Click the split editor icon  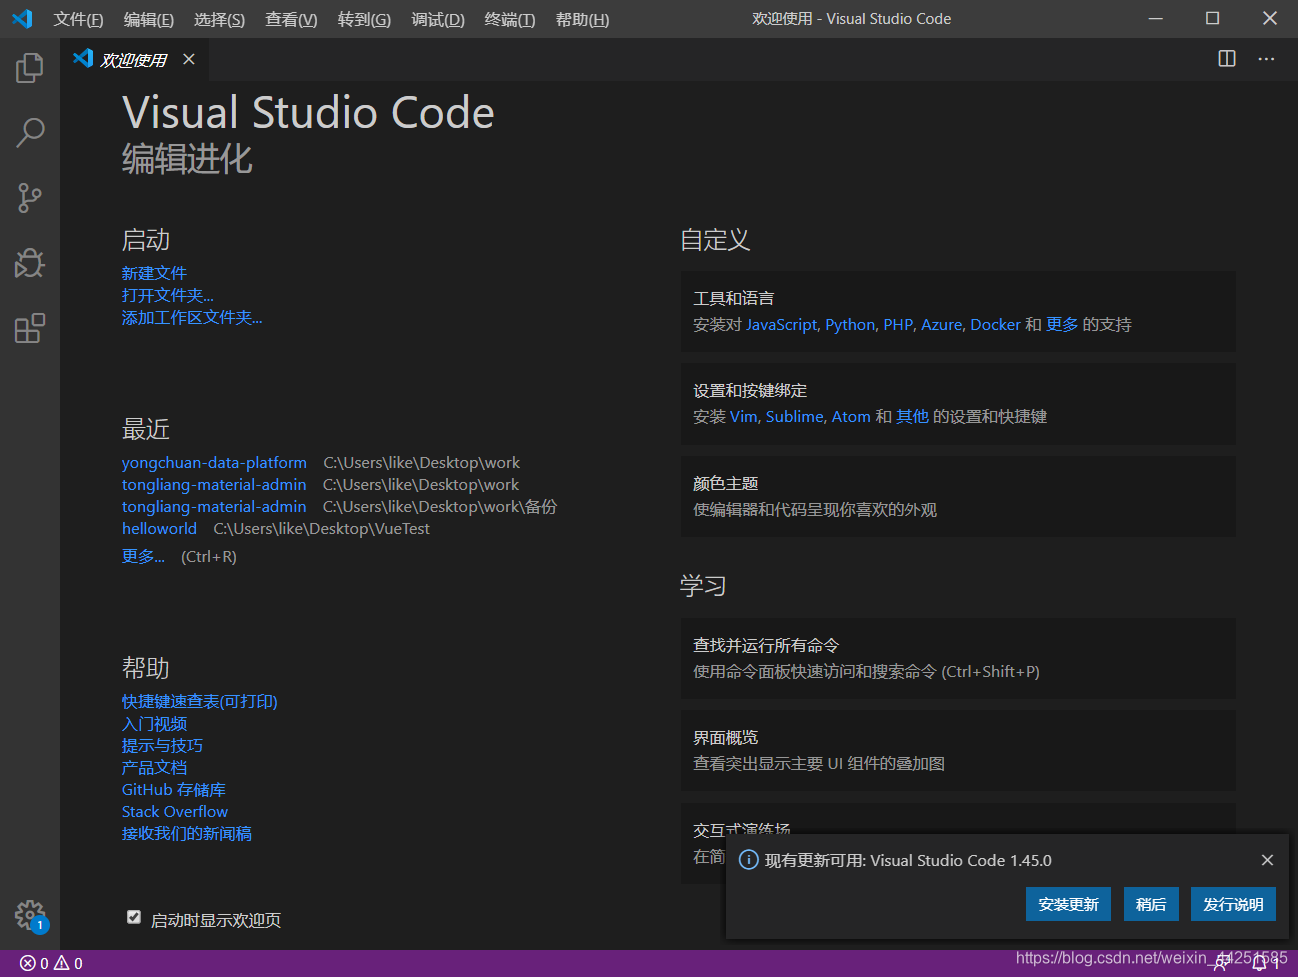tap(1227, 59)
